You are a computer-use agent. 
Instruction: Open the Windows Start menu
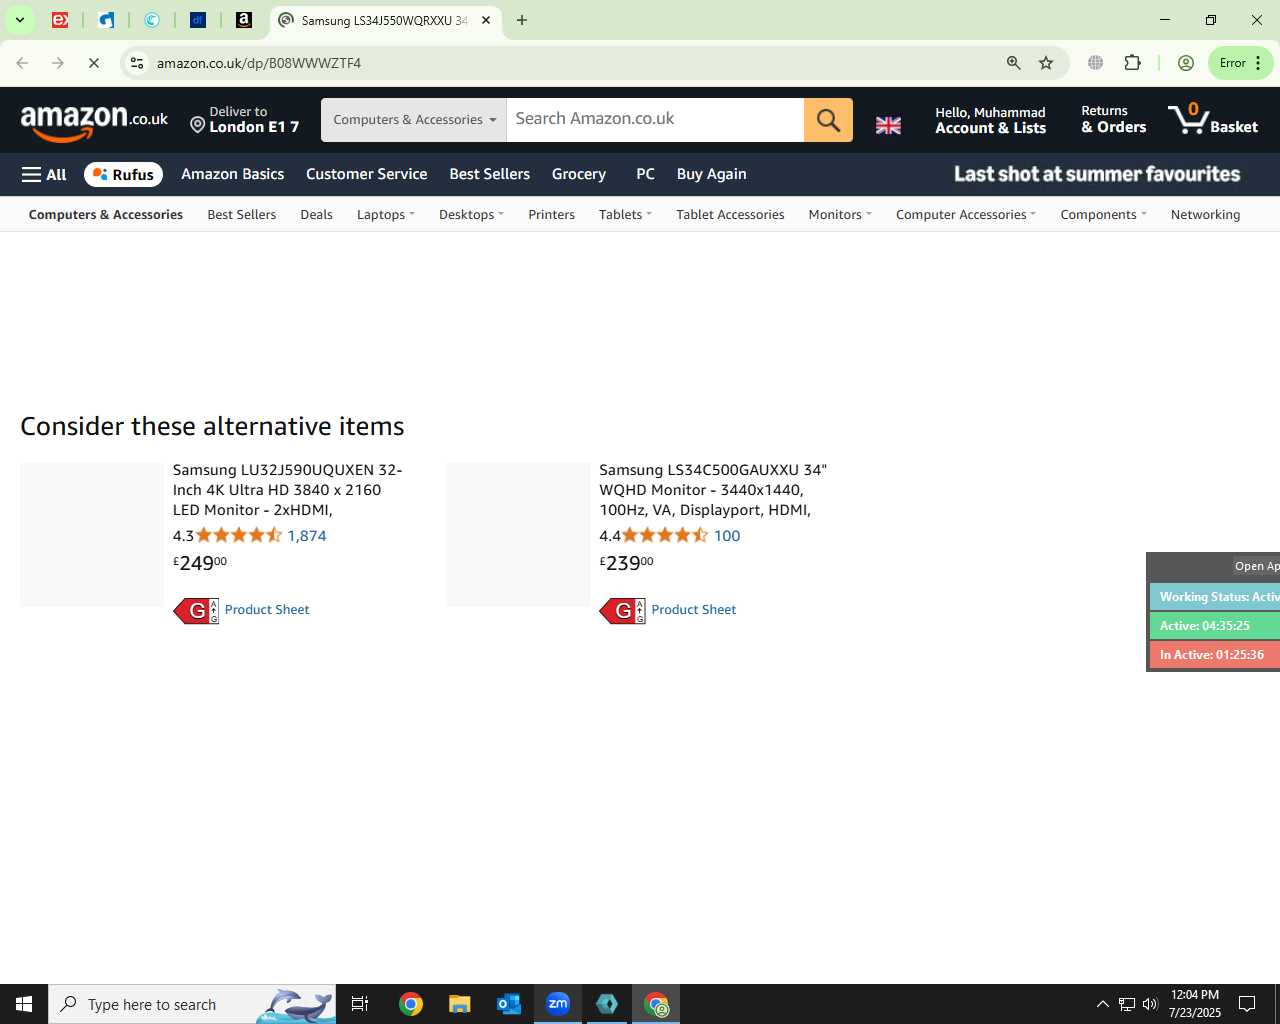click(x=24, y=1004)
